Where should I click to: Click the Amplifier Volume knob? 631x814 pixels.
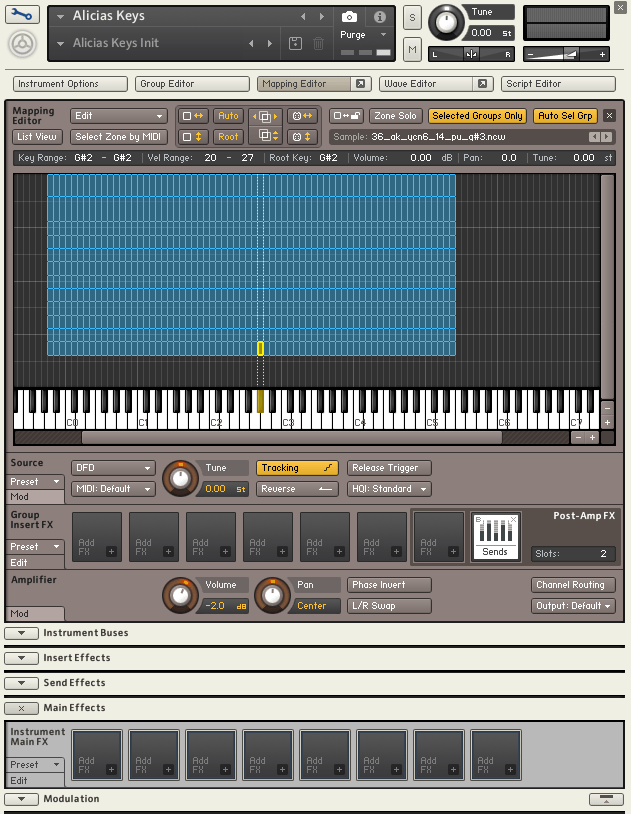(180, 595)
